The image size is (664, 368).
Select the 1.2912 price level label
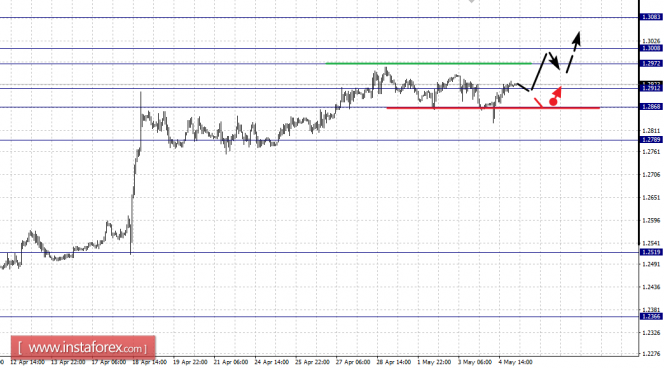pos(651,88)
